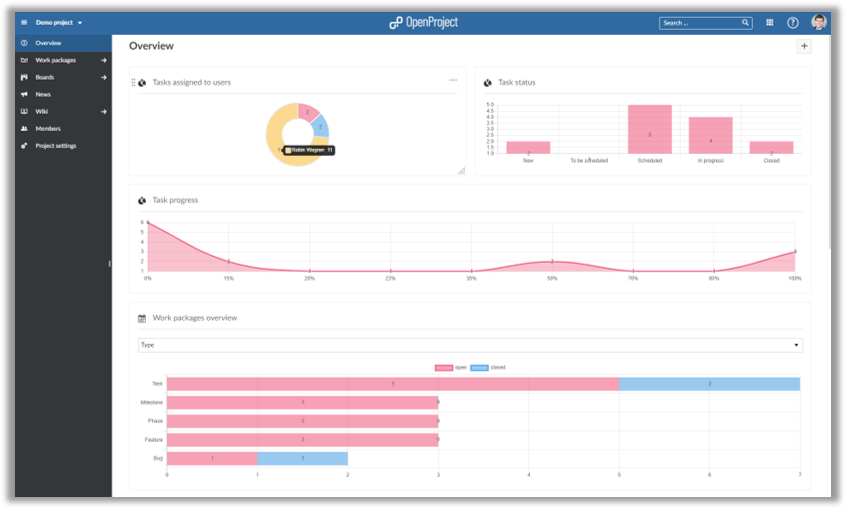
Task: Open the modules grid icon in header
Action: click(769, 22)
